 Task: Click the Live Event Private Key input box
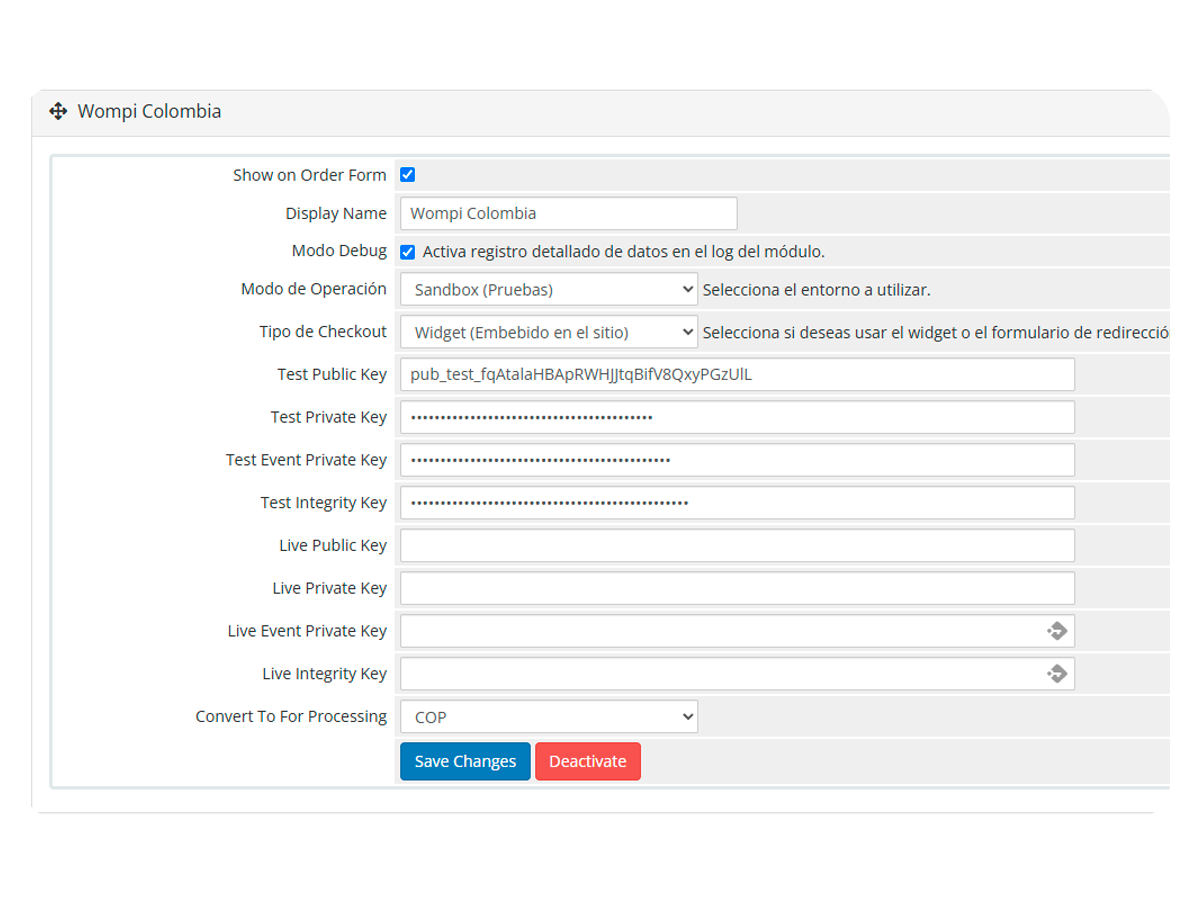coord(700,631)
